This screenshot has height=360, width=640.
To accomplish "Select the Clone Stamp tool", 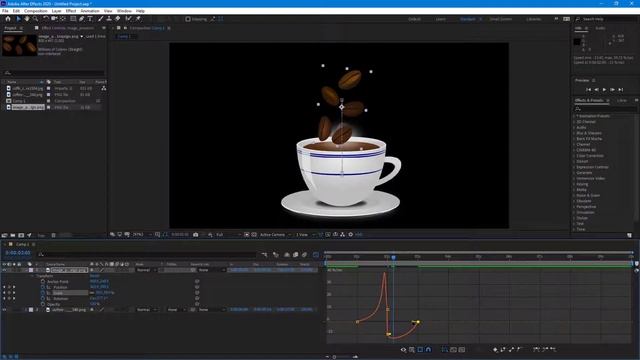I will click(109, 19).
